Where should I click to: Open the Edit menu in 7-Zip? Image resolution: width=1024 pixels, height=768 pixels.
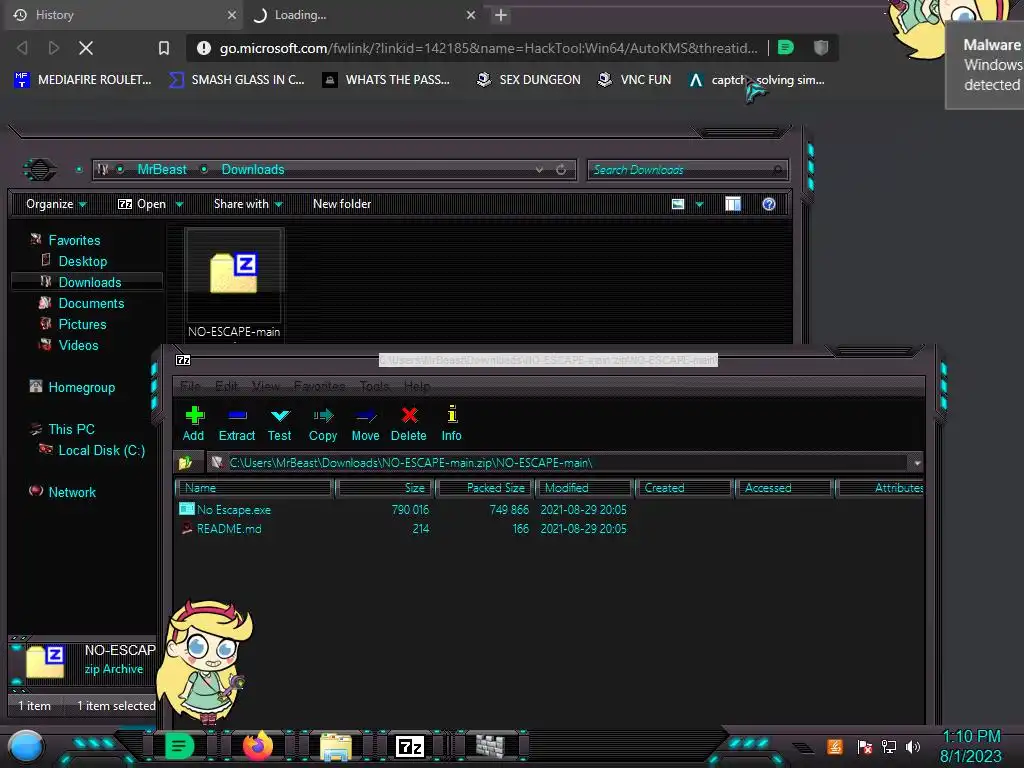pos(226,386)
